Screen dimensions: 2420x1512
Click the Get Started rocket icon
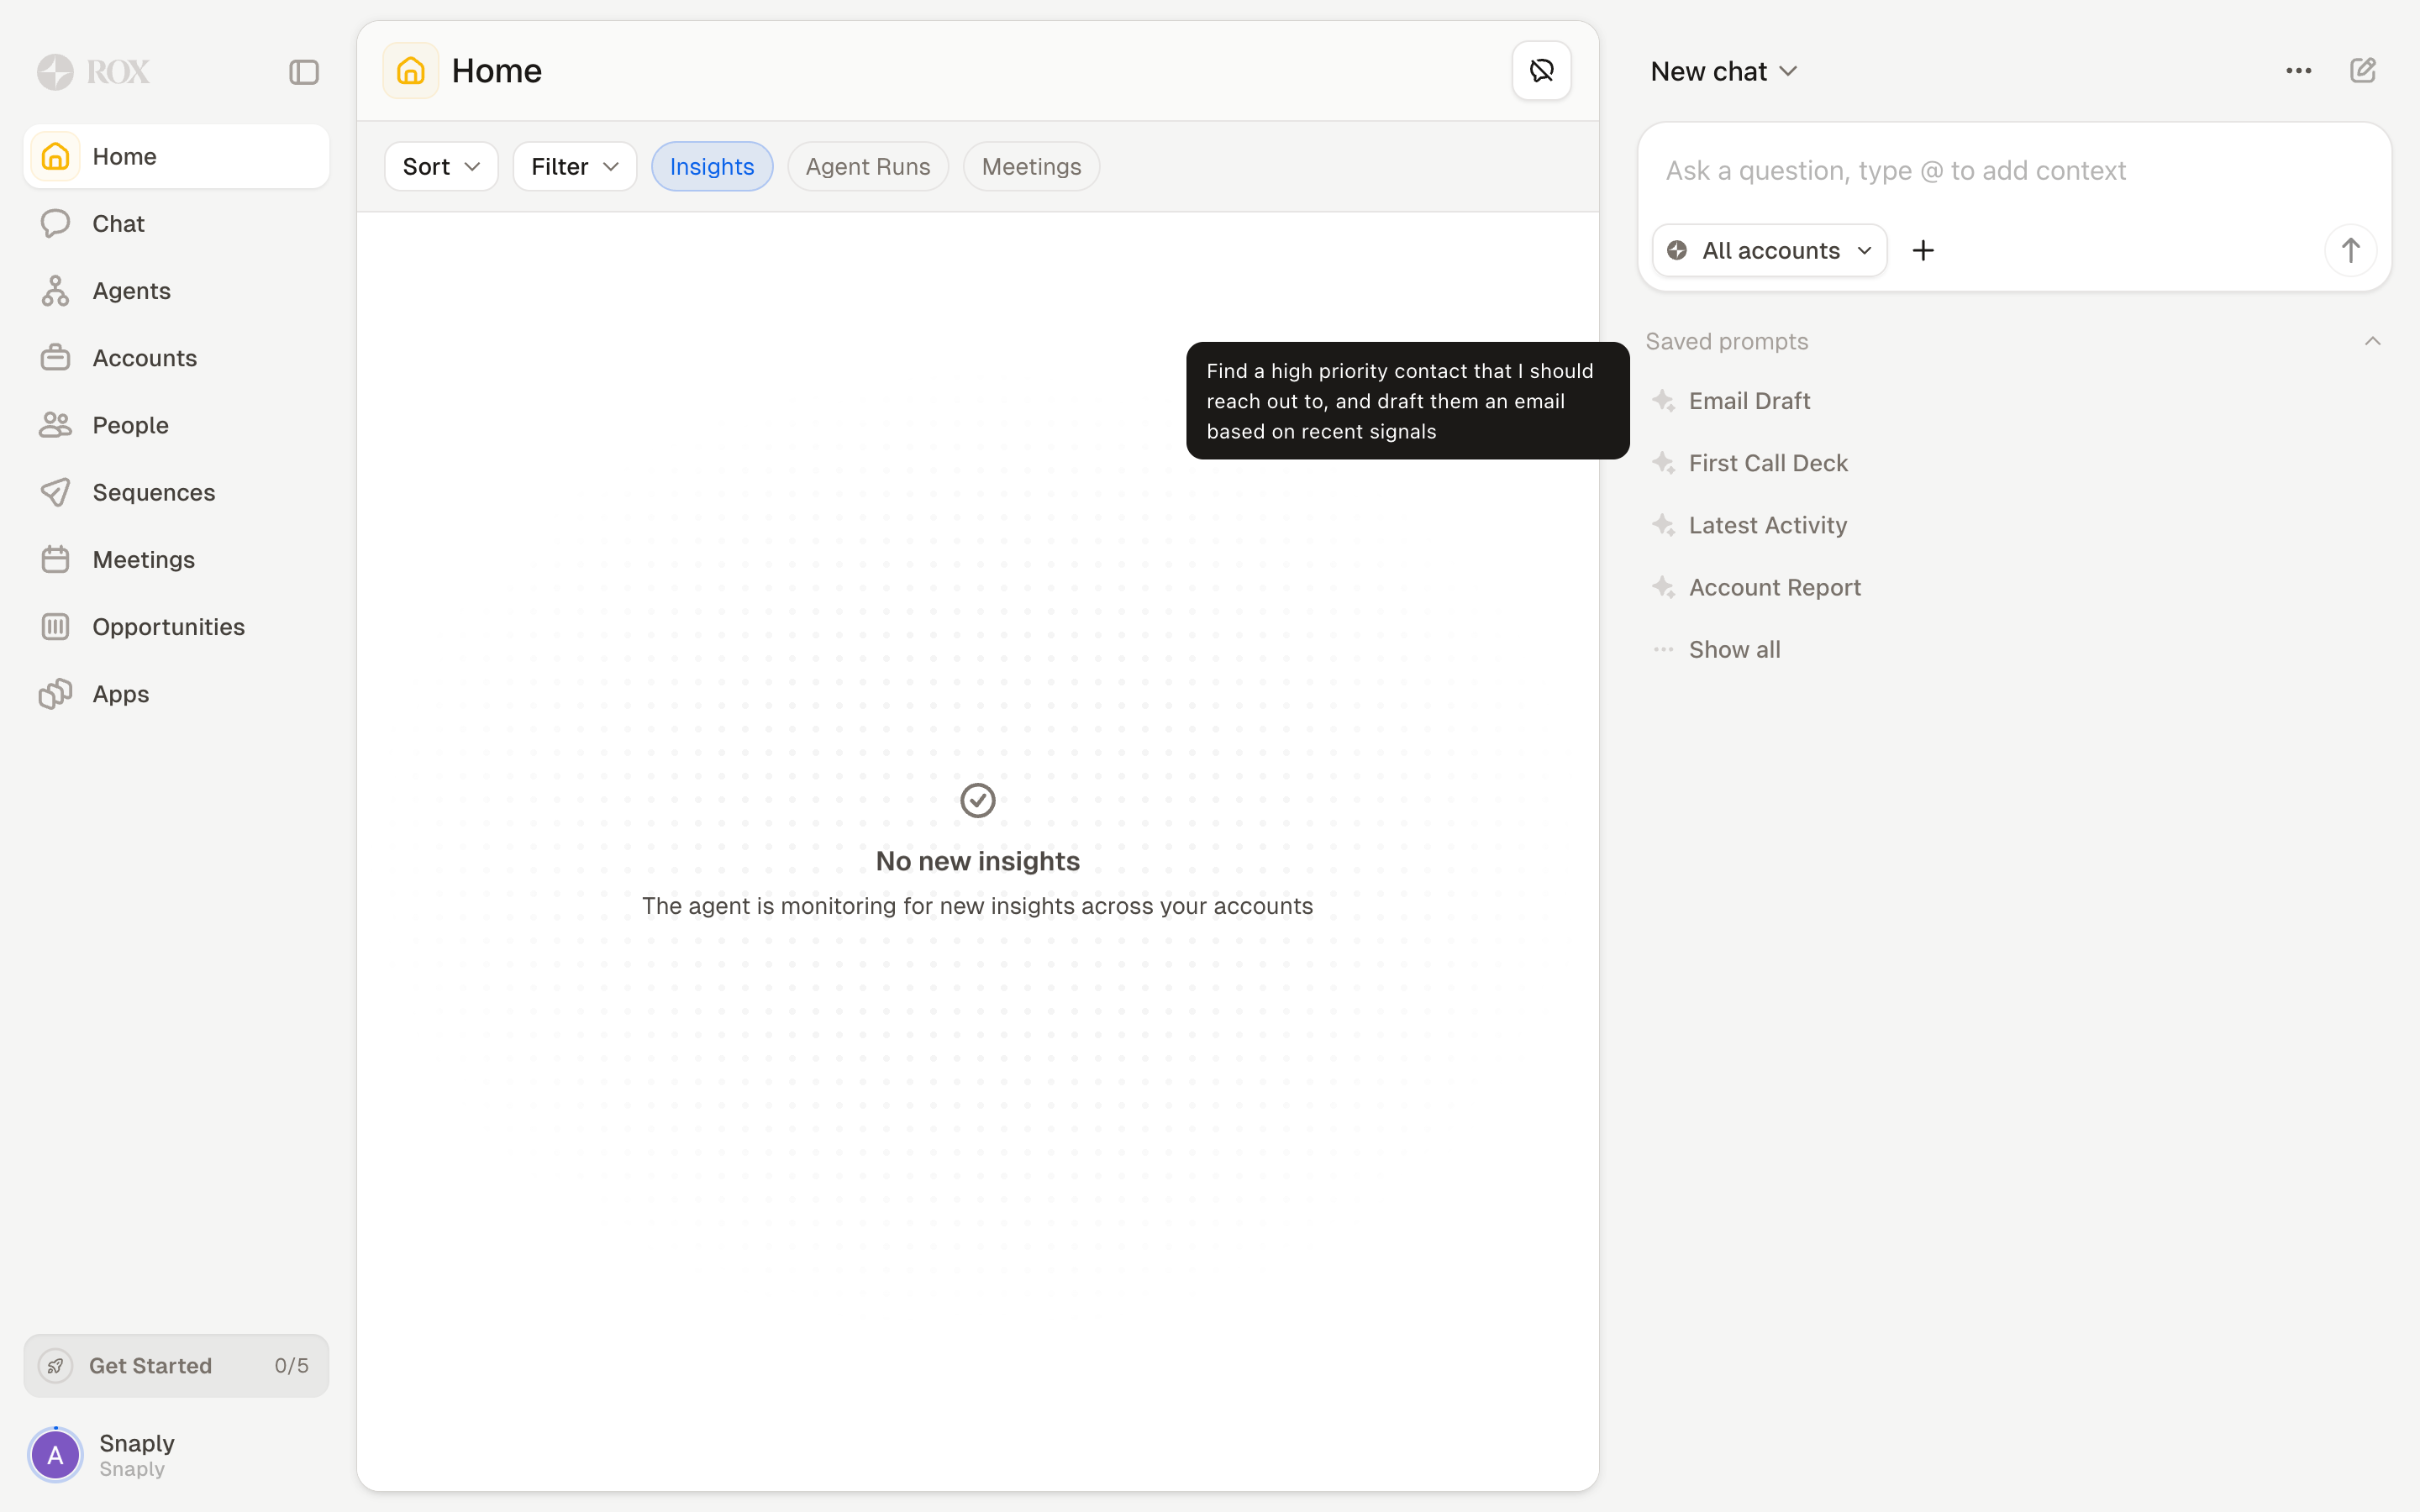(x=56, y=1365)
